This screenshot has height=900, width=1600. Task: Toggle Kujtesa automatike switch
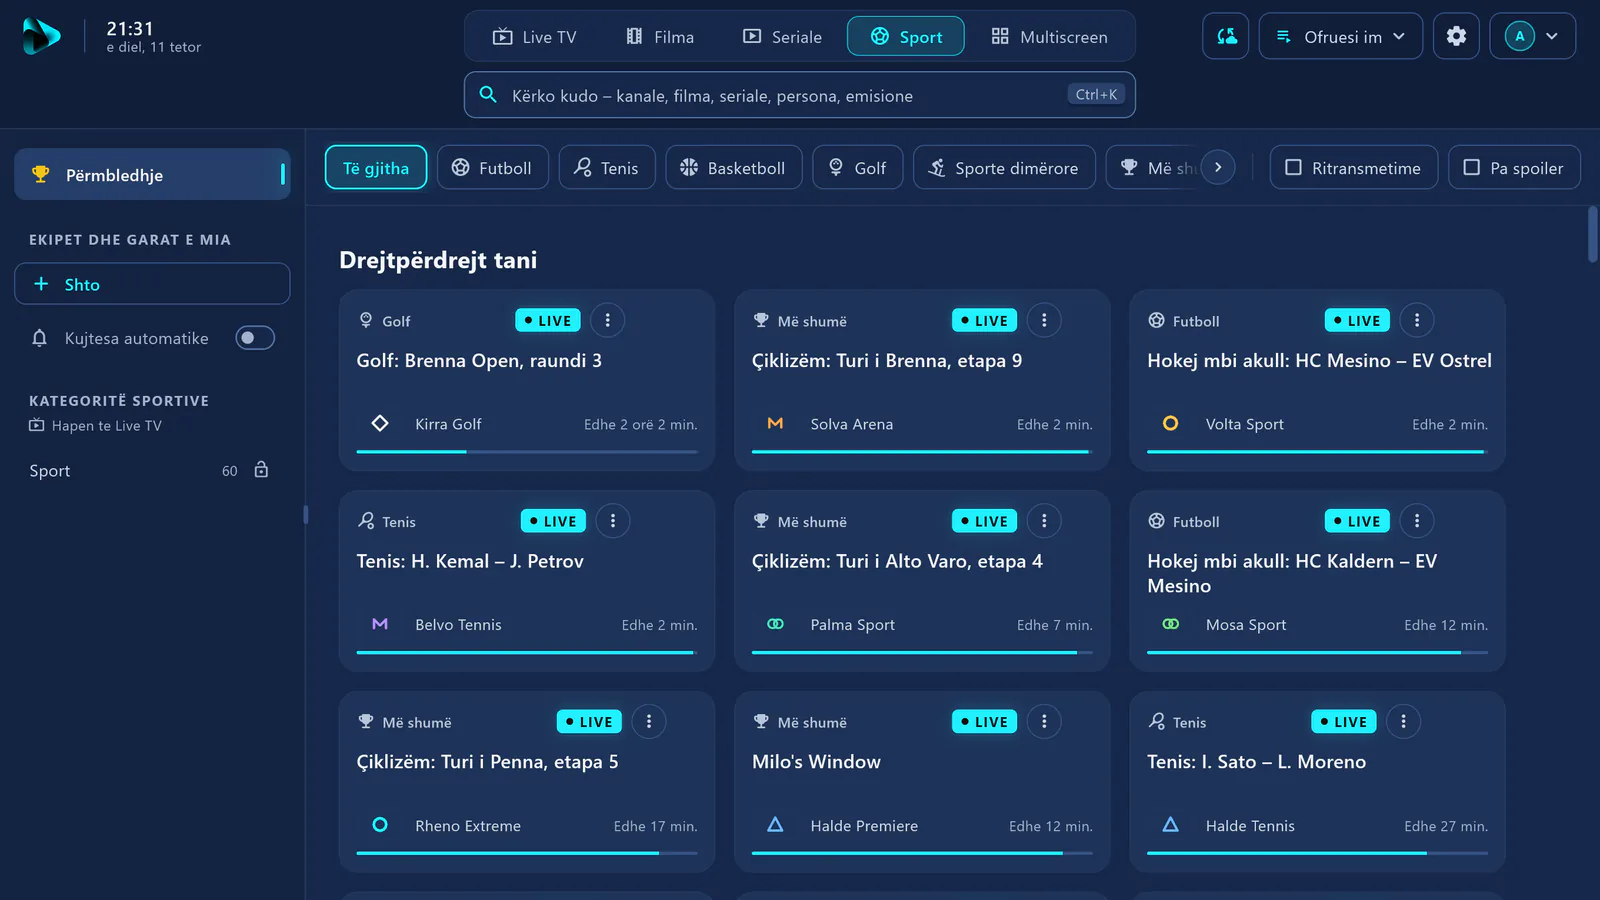click(255, 338)
